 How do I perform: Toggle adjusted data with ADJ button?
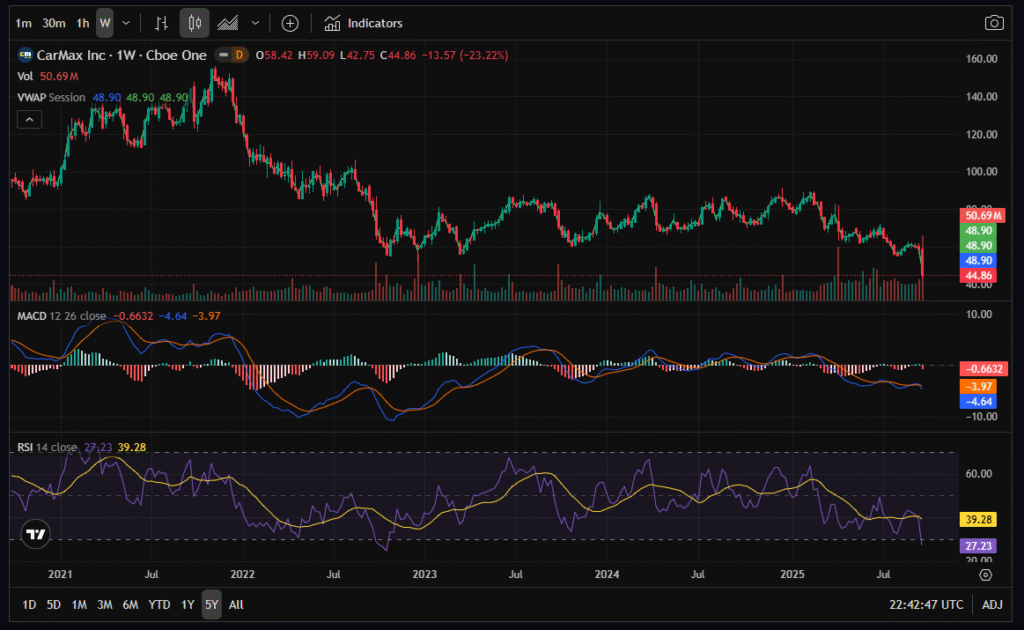pos(992,605)
